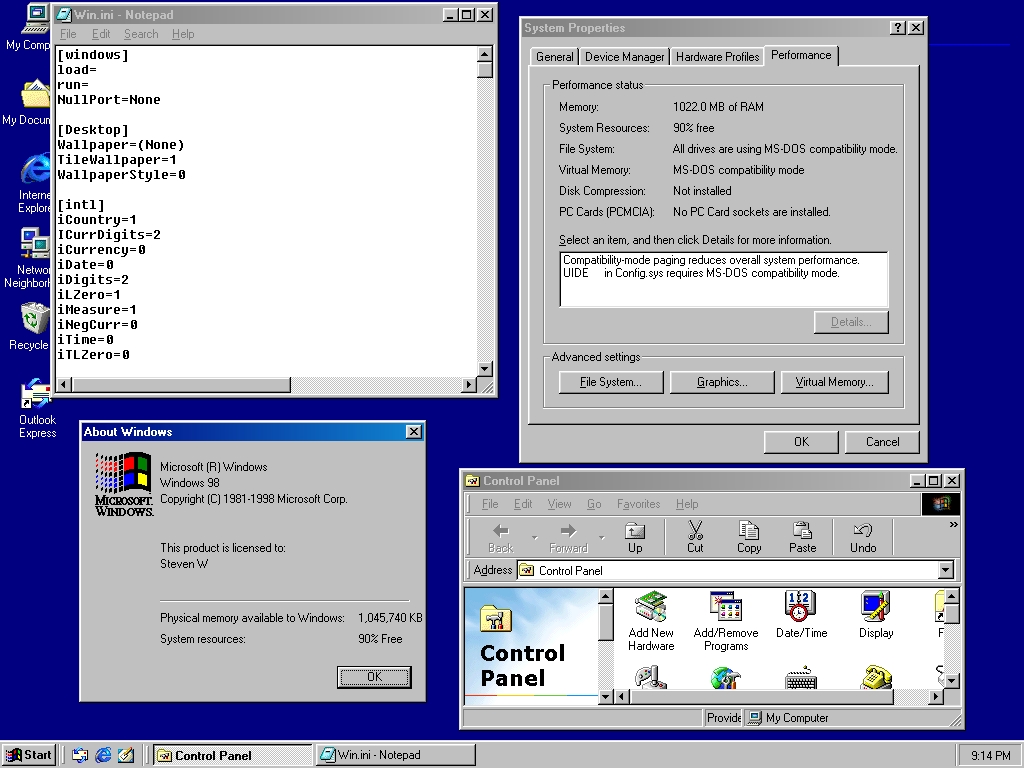1024x768 pixels.
Task: Switch to Win.ini - Notepad taskbar button
Action: click(396, 755)
